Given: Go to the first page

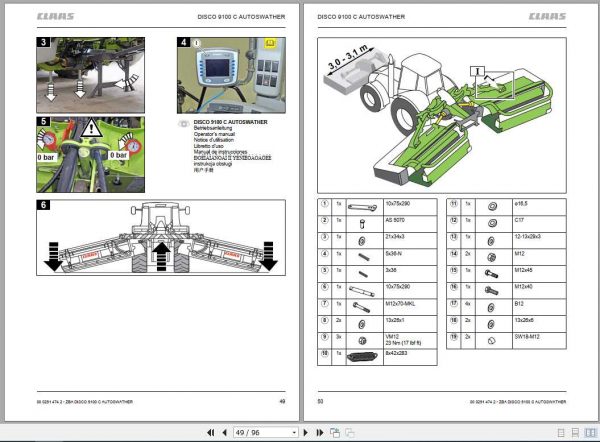Looking at the screenshot, I should (210, 433).
